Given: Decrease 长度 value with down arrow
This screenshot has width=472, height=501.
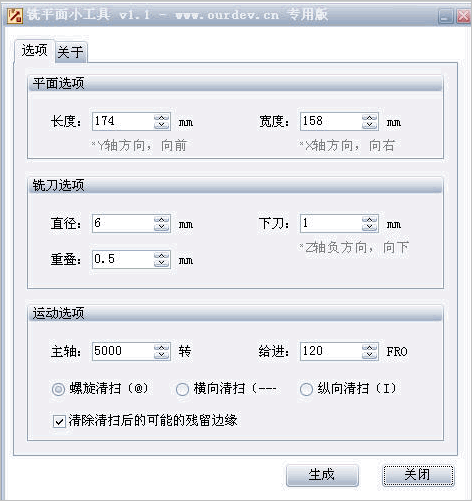Looking at the screenshot, I should click(162, 125).
